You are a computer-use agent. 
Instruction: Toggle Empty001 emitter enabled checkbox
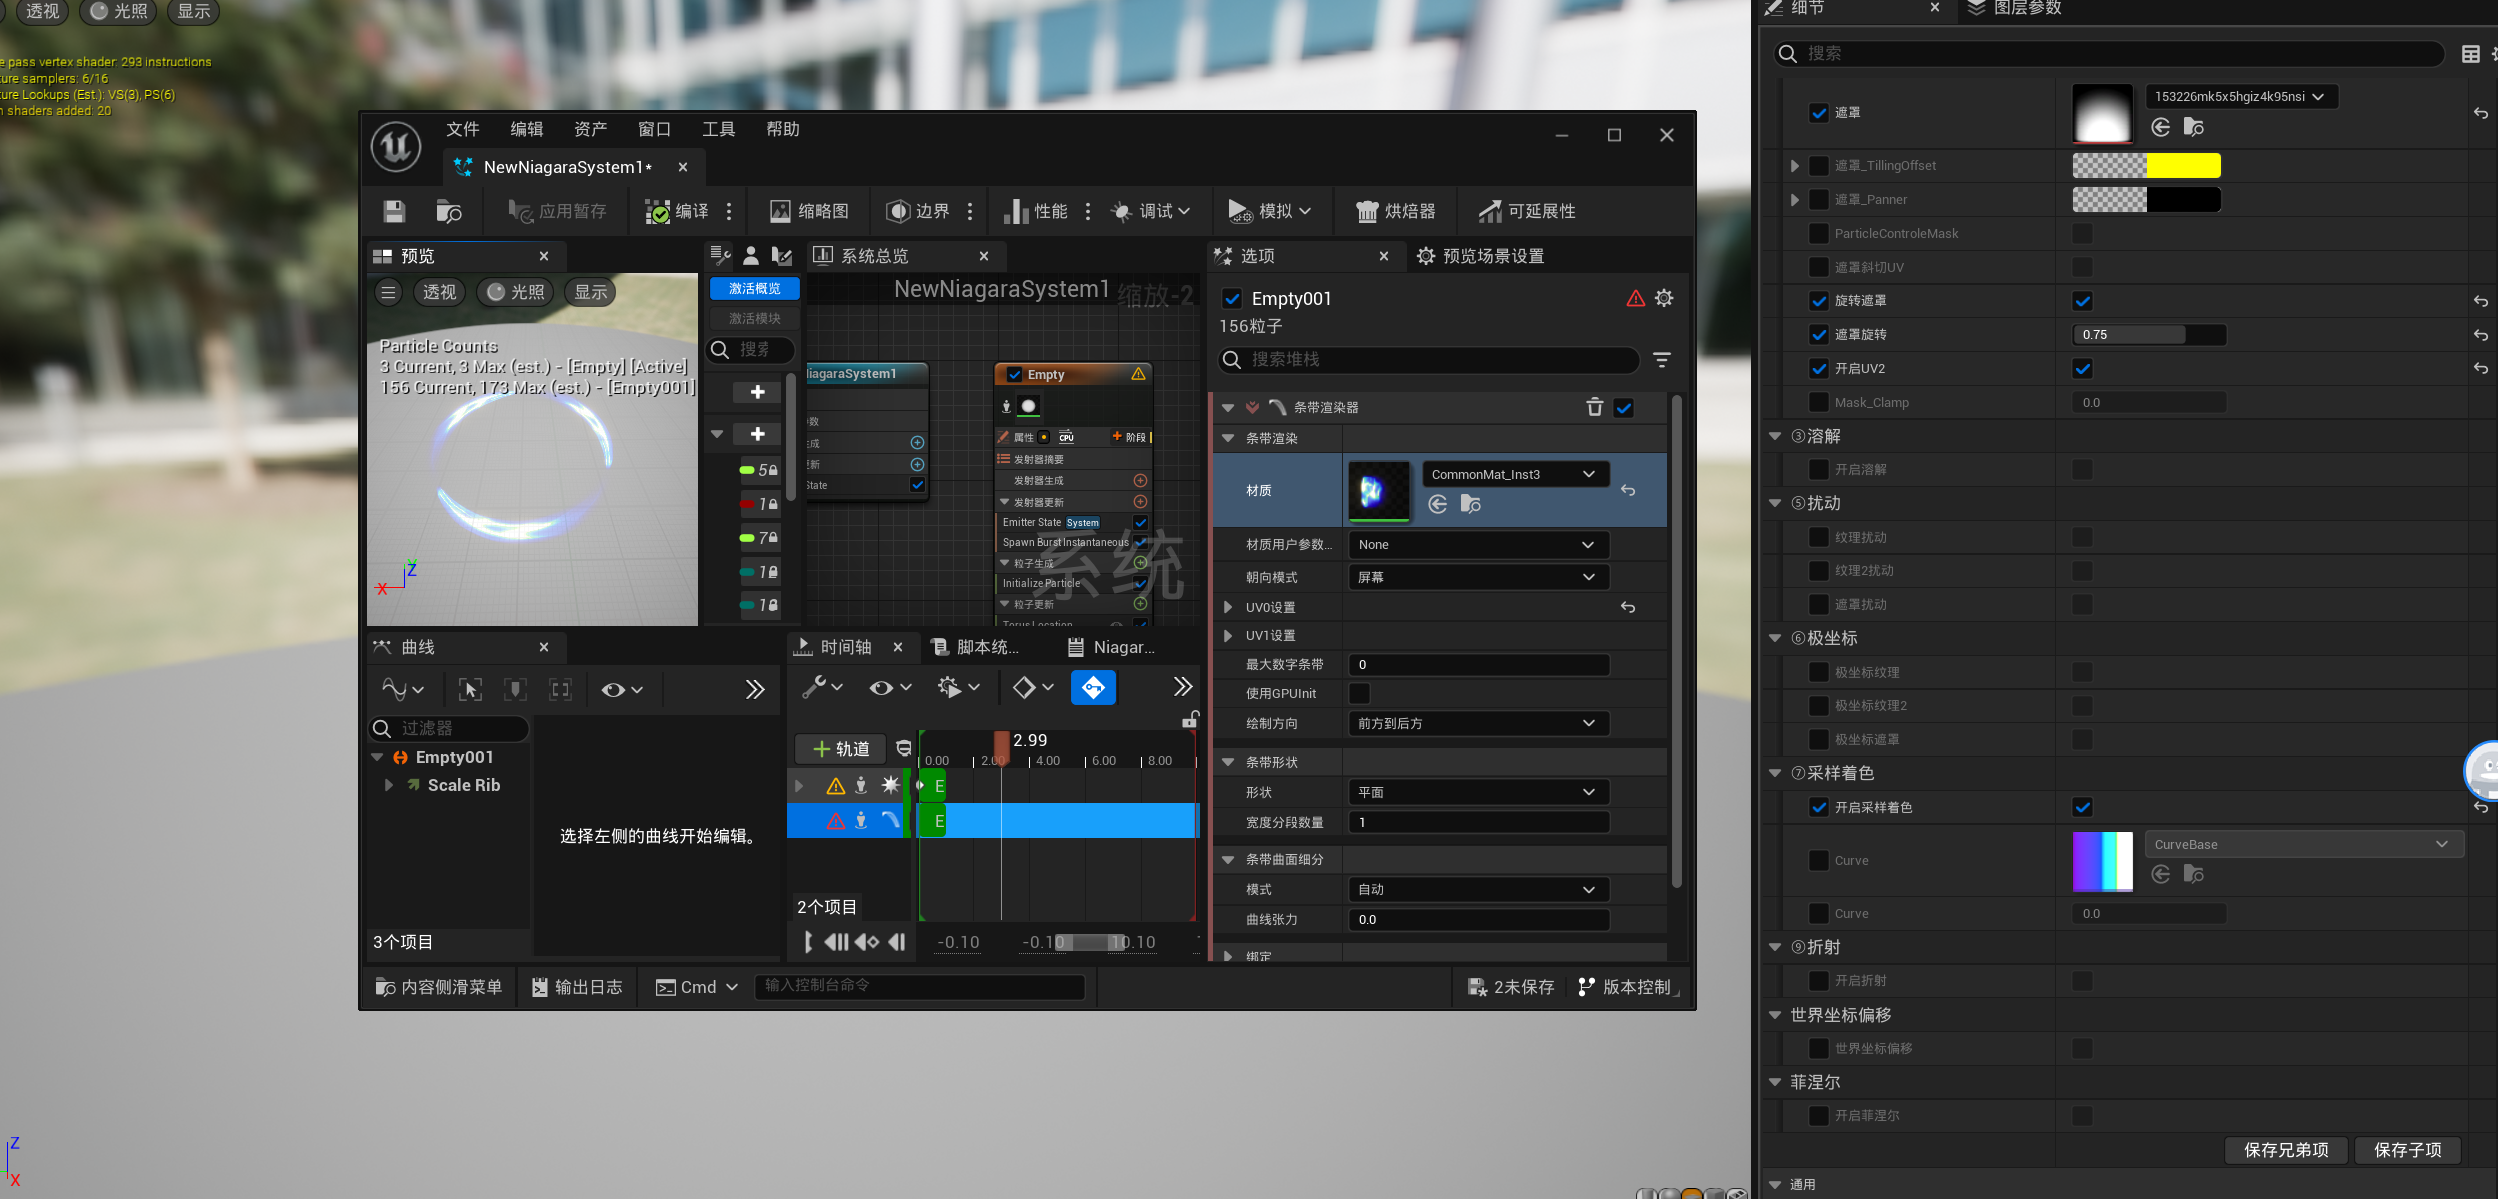click(1232, 298)
